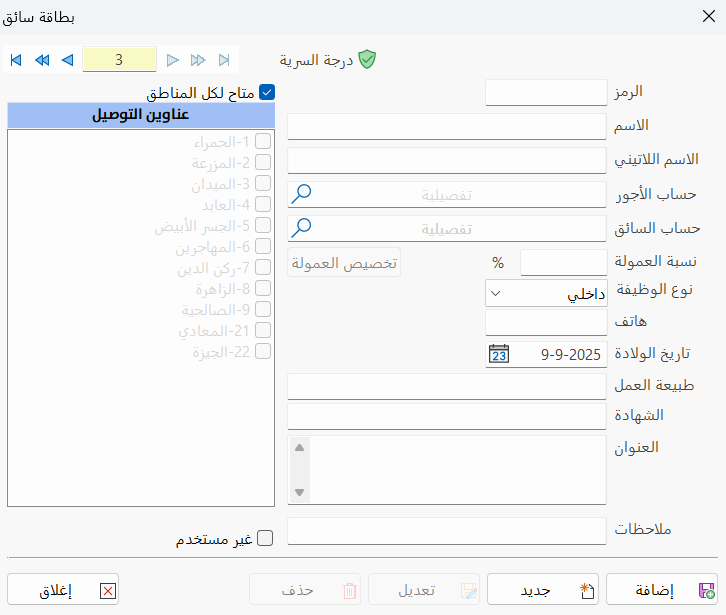Click the record number box showing 3
The height and width of the screenshot is (615, 726).
[x=119, y=59]
